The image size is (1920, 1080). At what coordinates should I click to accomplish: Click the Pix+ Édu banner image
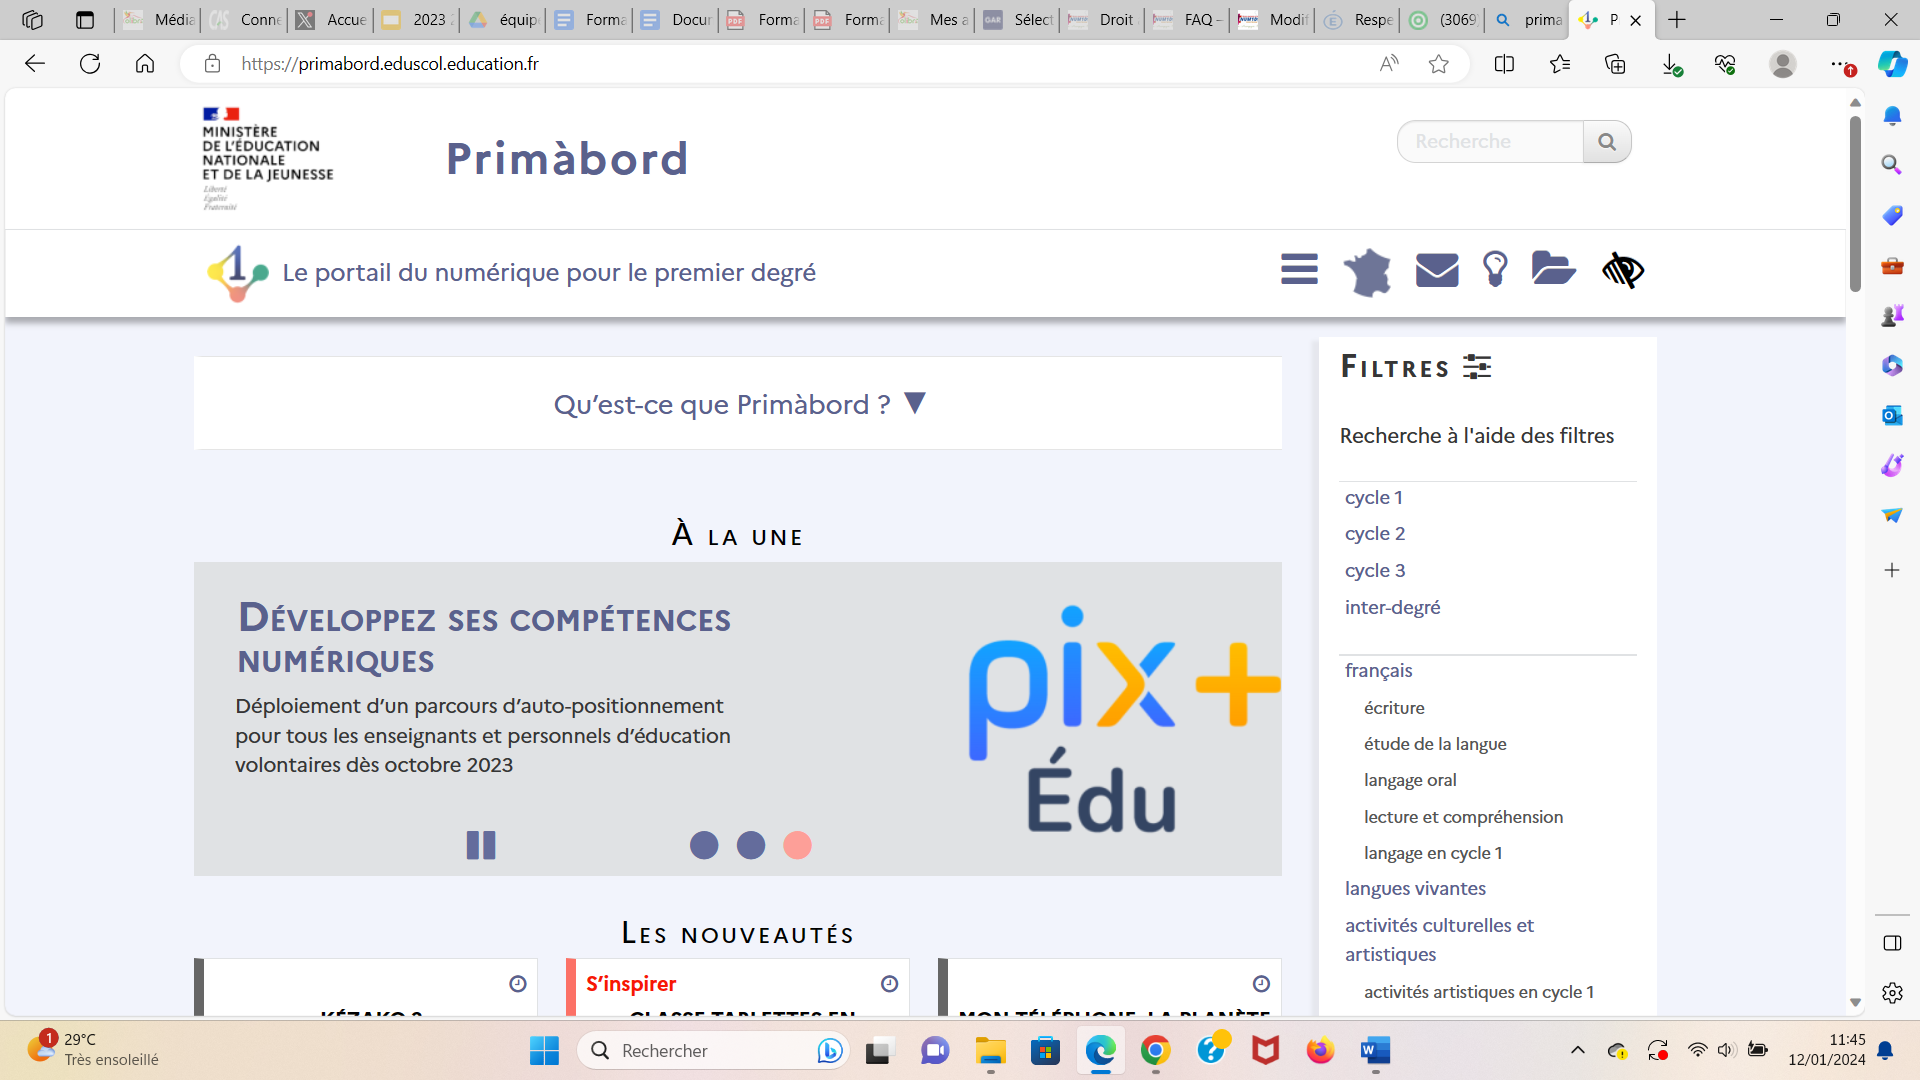1123,719
